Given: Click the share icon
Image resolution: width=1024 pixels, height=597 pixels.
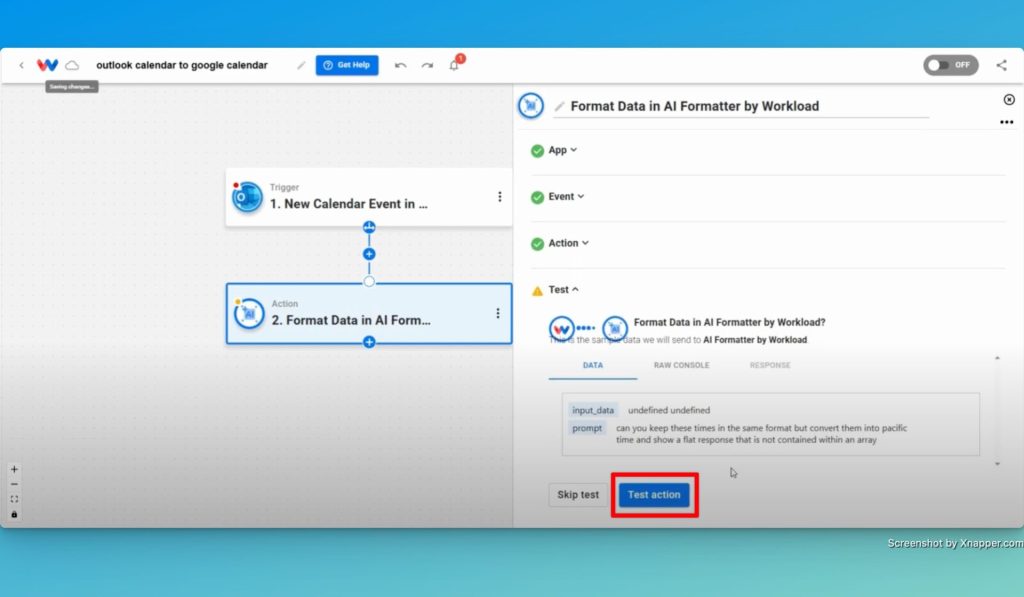Looking at the screenshot, I should click(1001, 65).
